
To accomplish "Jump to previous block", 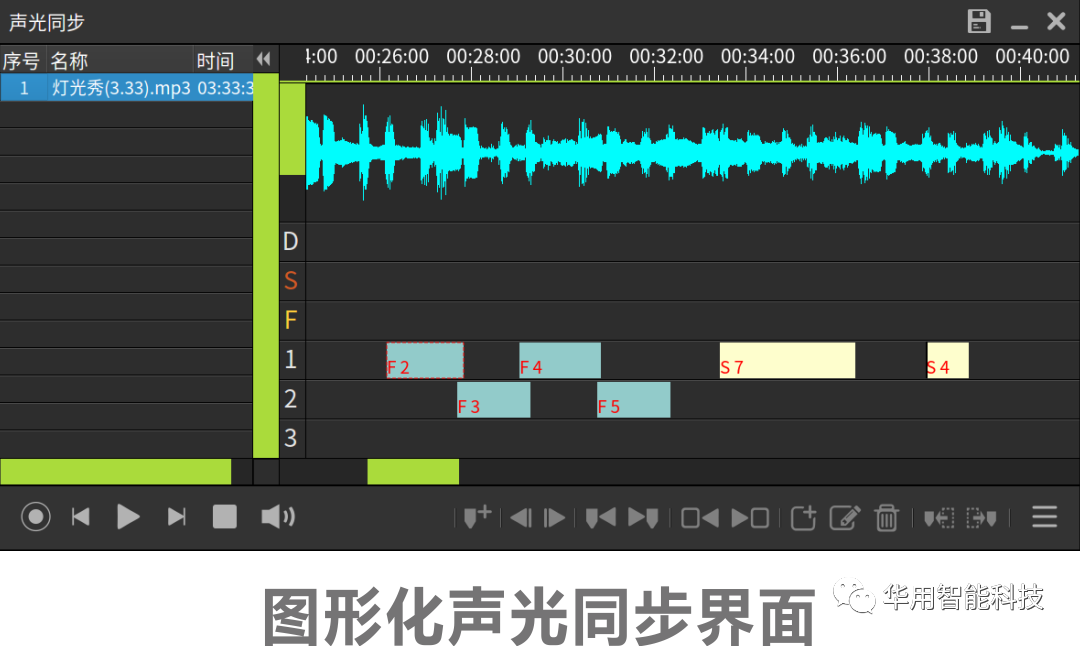I will [x=700, y=517].
